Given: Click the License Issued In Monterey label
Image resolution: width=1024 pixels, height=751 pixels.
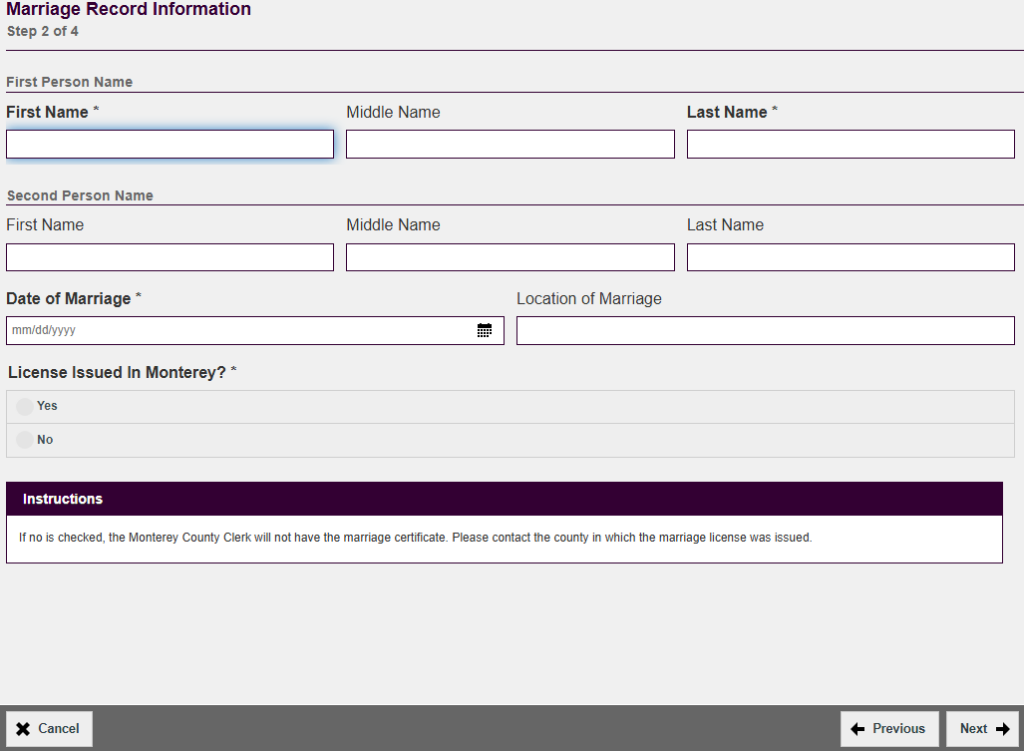Looking at the screenshot, I should [x=117, y=372].
